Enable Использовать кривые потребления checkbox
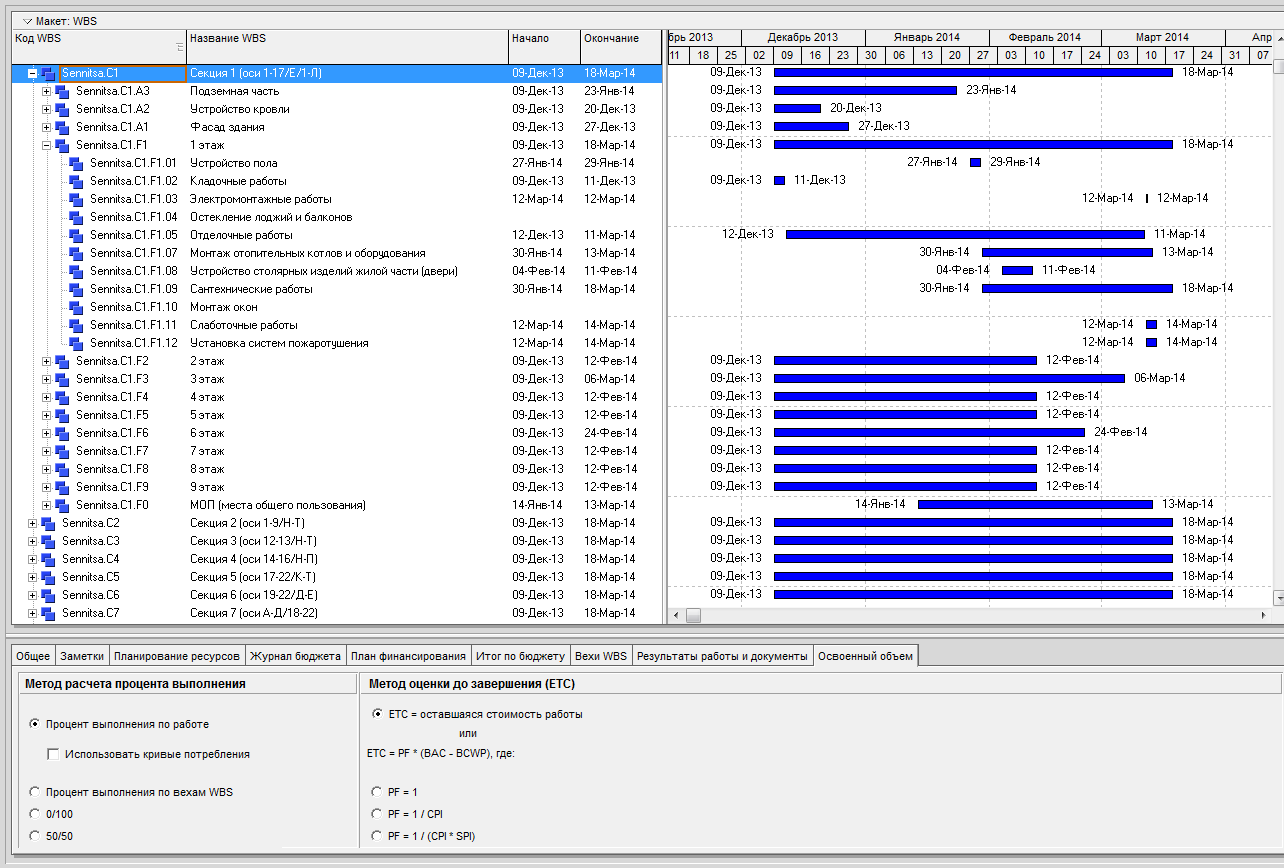The height and width of the screenshot is (868, 1284). pos(53,754)
